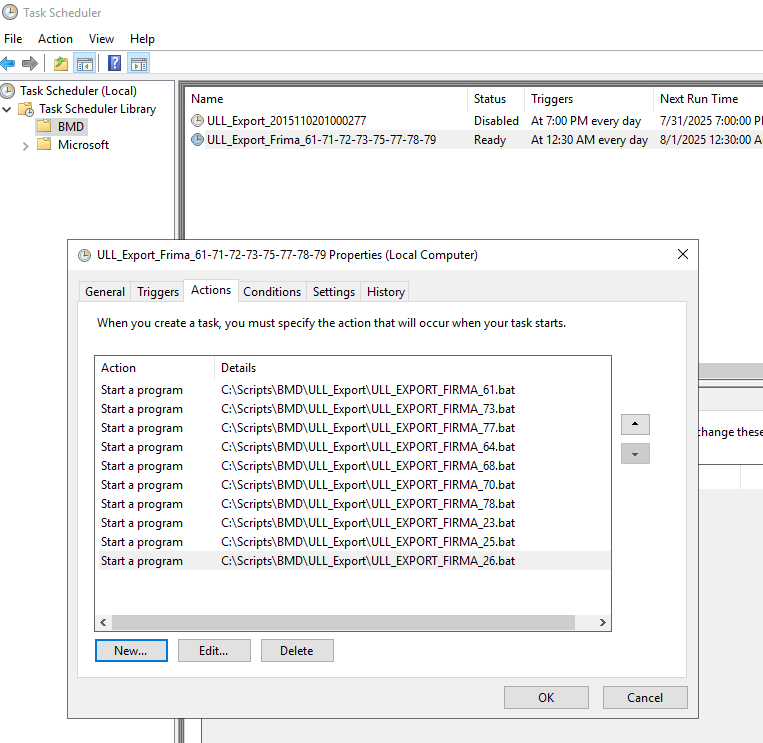Click the Task Scheduler Library folder icon

[26, 109]
